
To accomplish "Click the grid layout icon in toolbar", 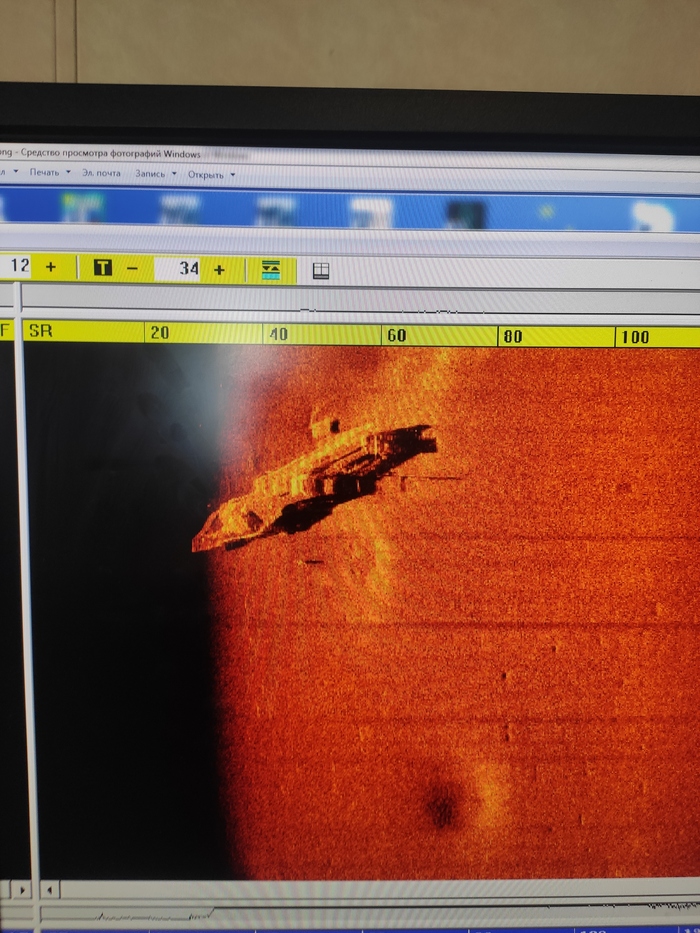I will click(321, 271).
